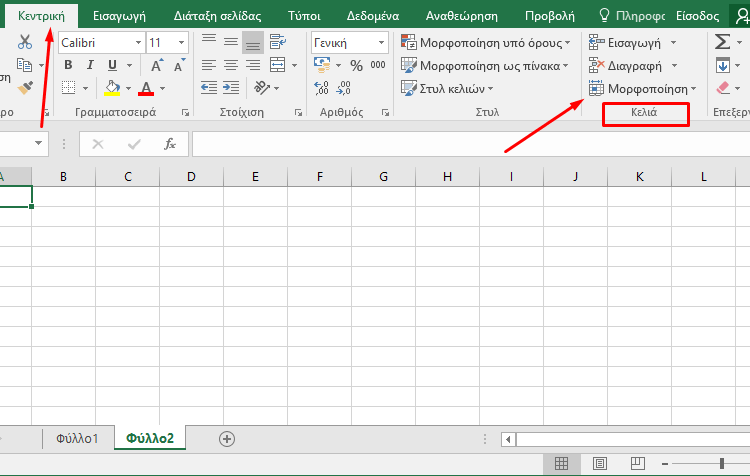Screen dimensions: 750x476
Task: Switch to Τύποι tab
Action: (304, 16)
